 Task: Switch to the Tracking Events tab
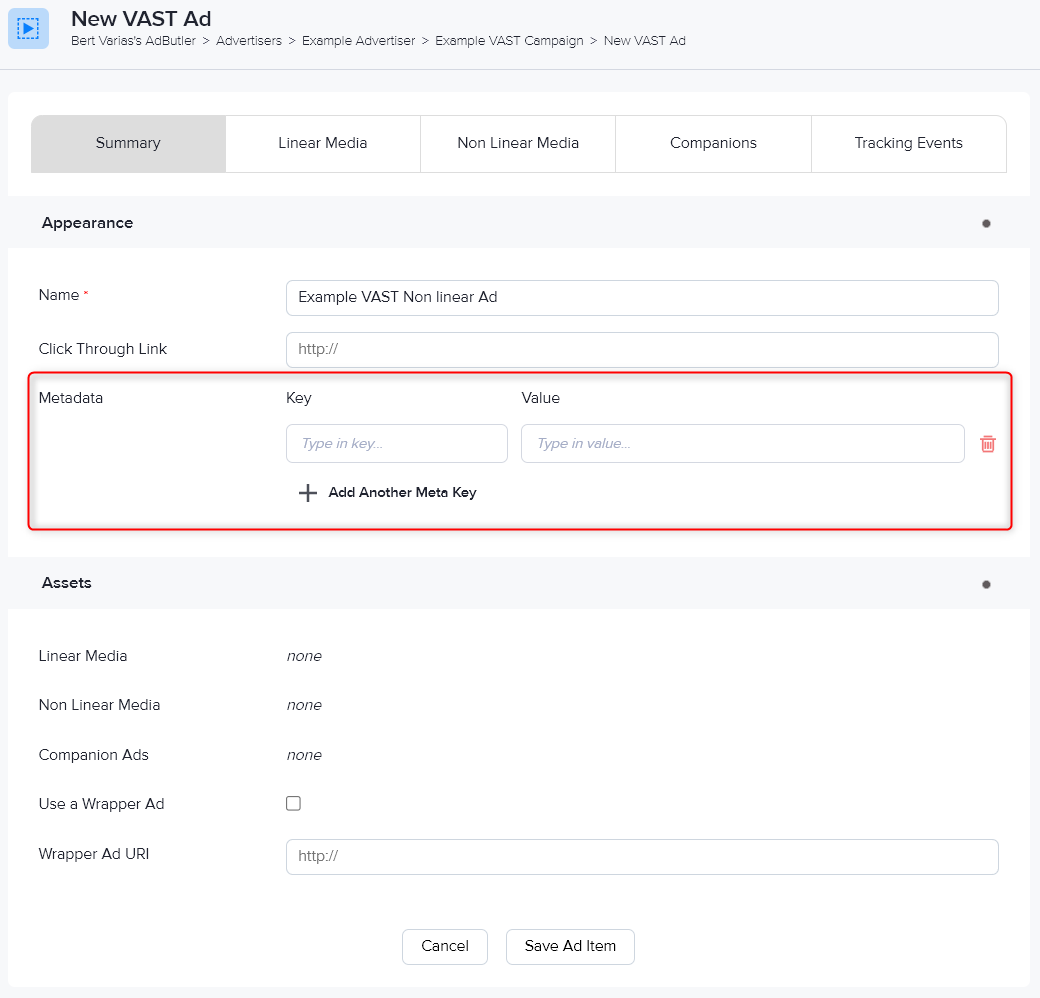pyautogui.click(x=908, y=143)
